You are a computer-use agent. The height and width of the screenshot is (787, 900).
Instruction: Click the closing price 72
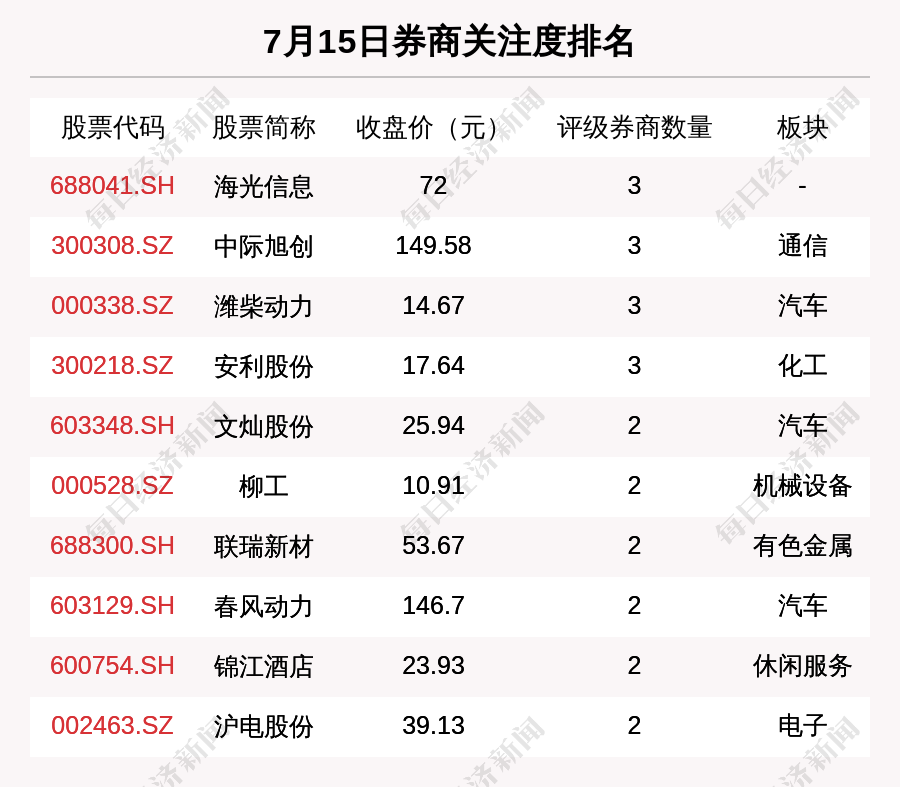(x=433, y=186)
